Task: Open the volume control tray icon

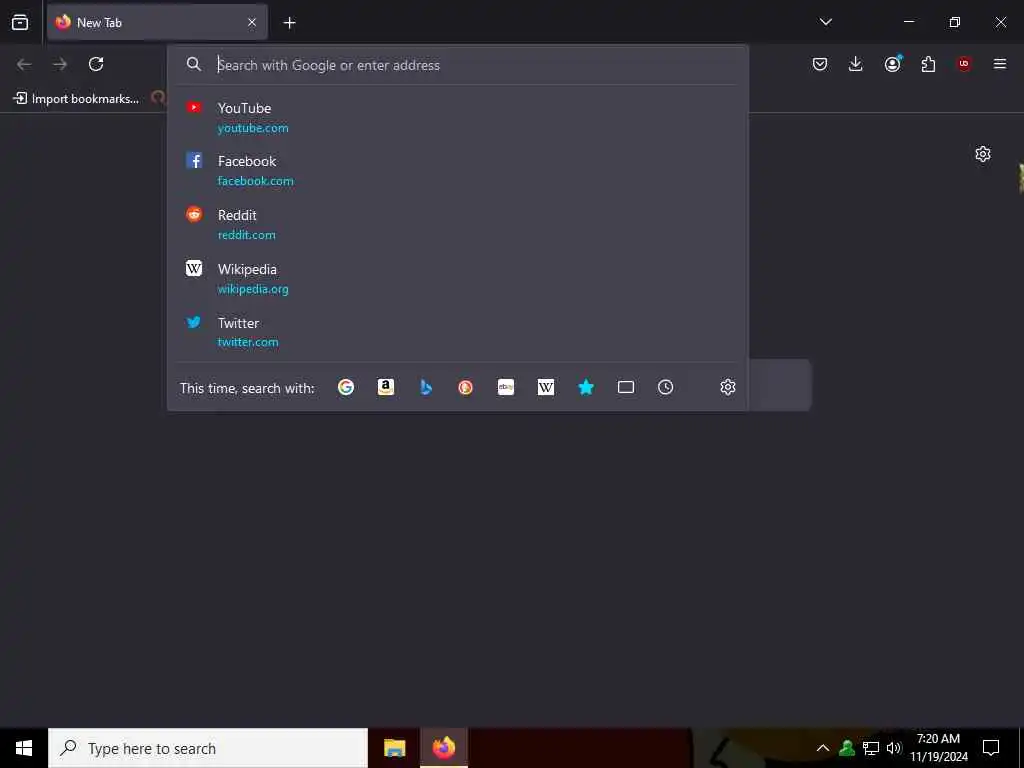Action: pyautogui.click(x=893, y=748)
